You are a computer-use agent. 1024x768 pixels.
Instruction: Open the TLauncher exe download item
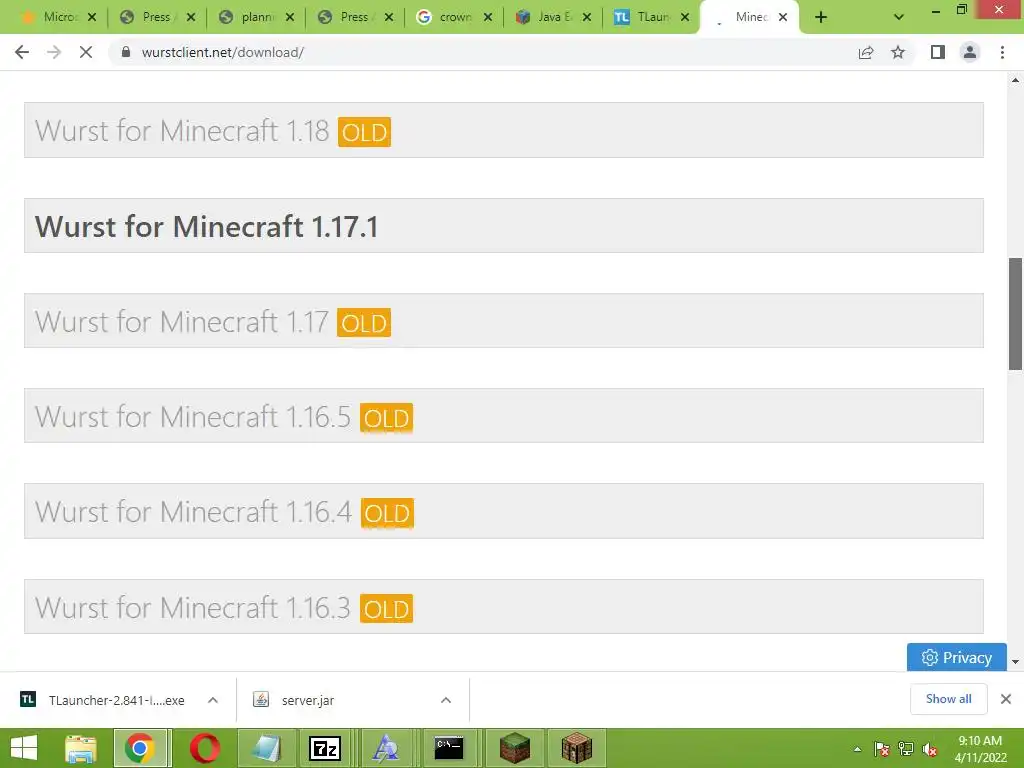[103, 700]
